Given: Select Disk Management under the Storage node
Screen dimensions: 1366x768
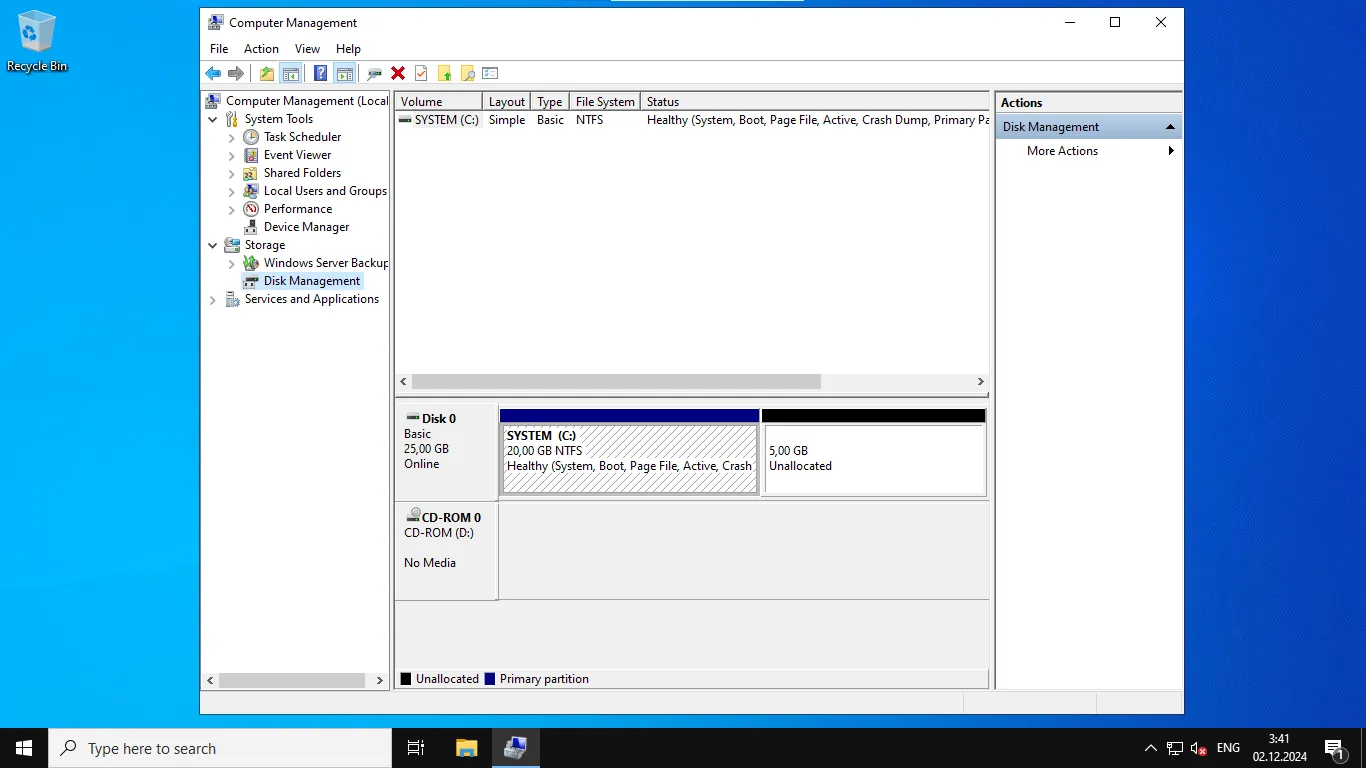Looking at the screenshot, I should click(x=310, y=281).
